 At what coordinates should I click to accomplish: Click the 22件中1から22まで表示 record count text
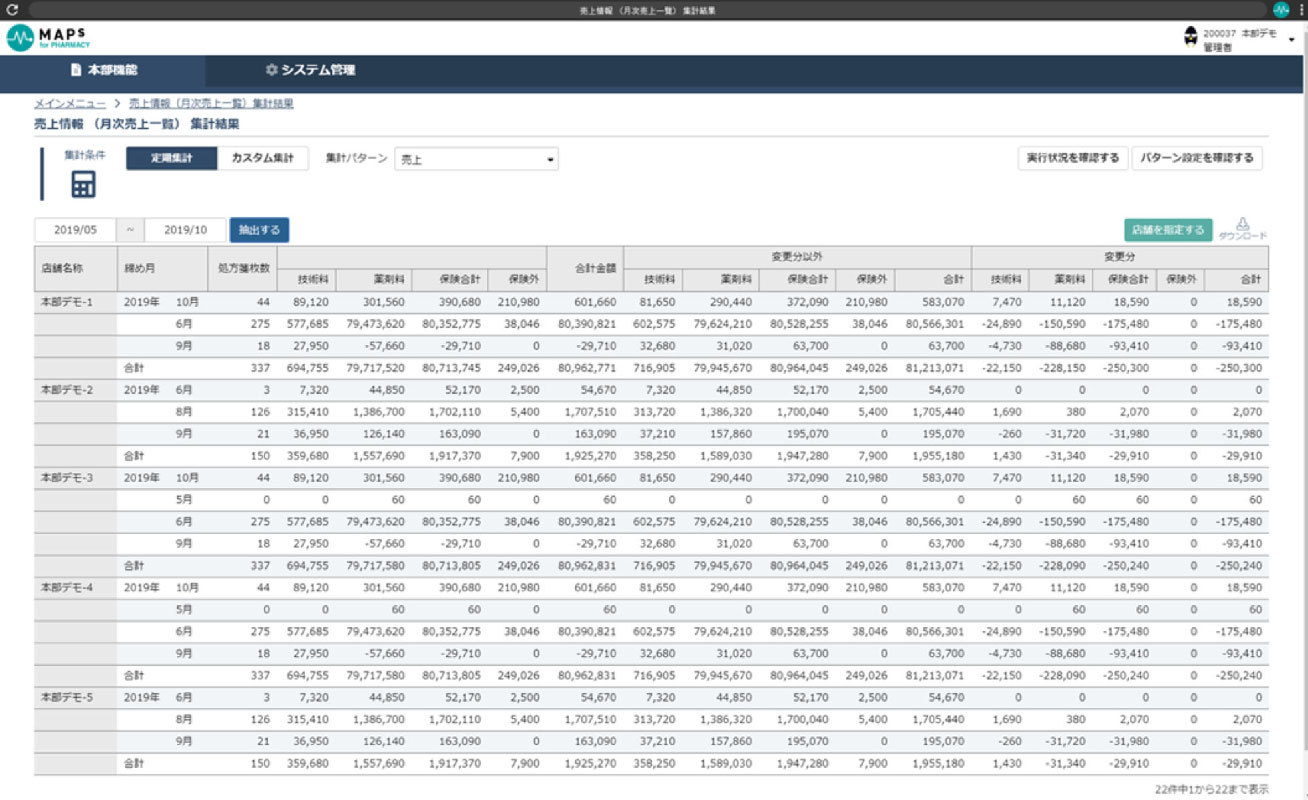pos(1211,789)
